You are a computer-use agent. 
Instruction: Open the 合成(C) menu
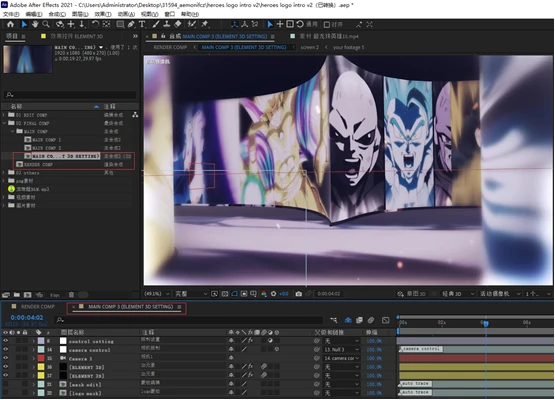tap(57, 14)
